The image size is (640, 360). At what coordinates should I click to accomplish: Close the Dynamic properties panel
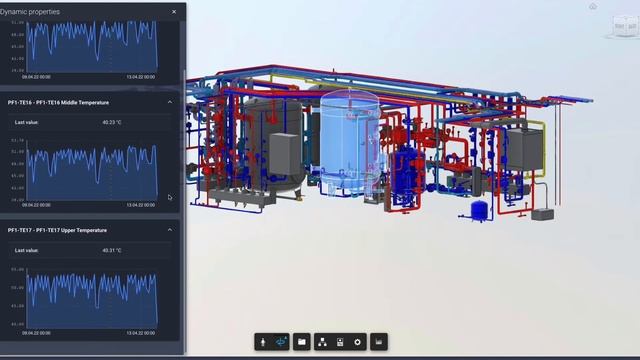[x=174, y=12]
